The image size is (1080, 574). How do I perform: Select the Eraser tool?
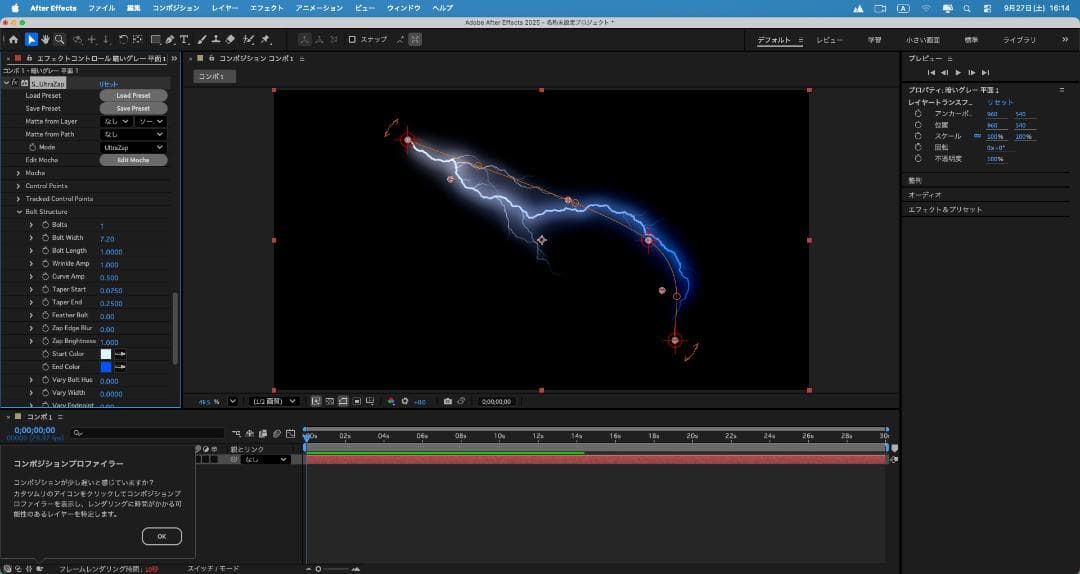click(x=231, y=40)
